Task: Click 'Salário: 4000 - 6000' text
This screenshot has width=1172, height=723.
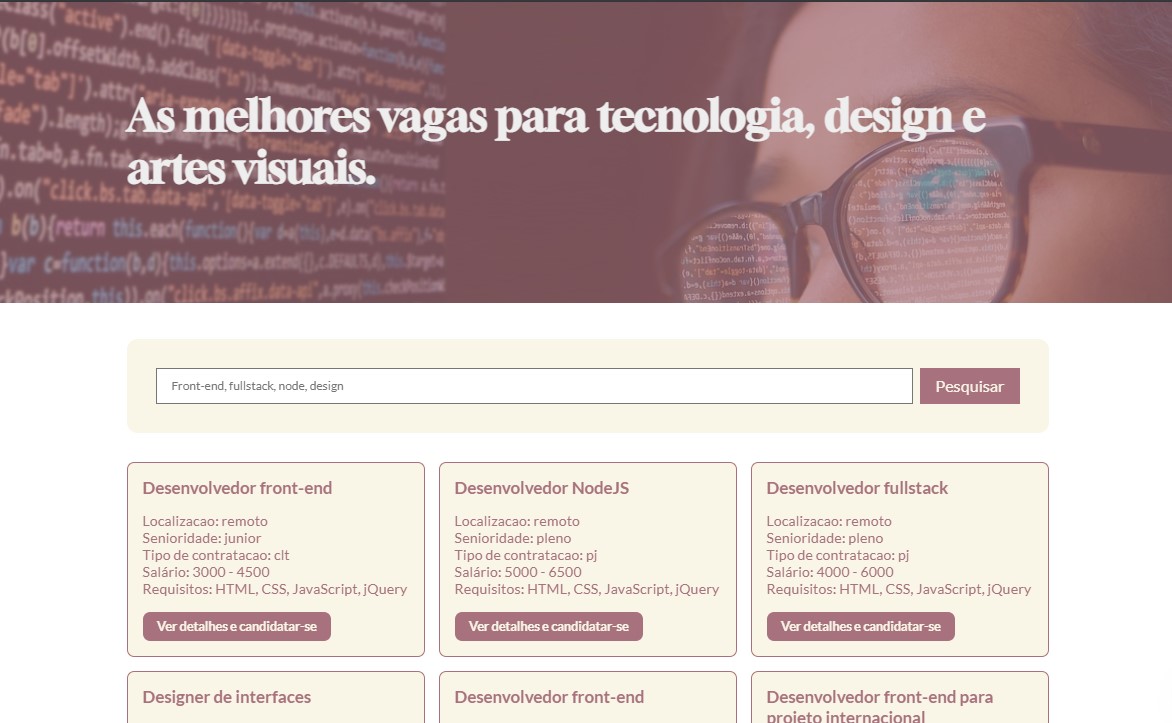Action: click(830, 572)
